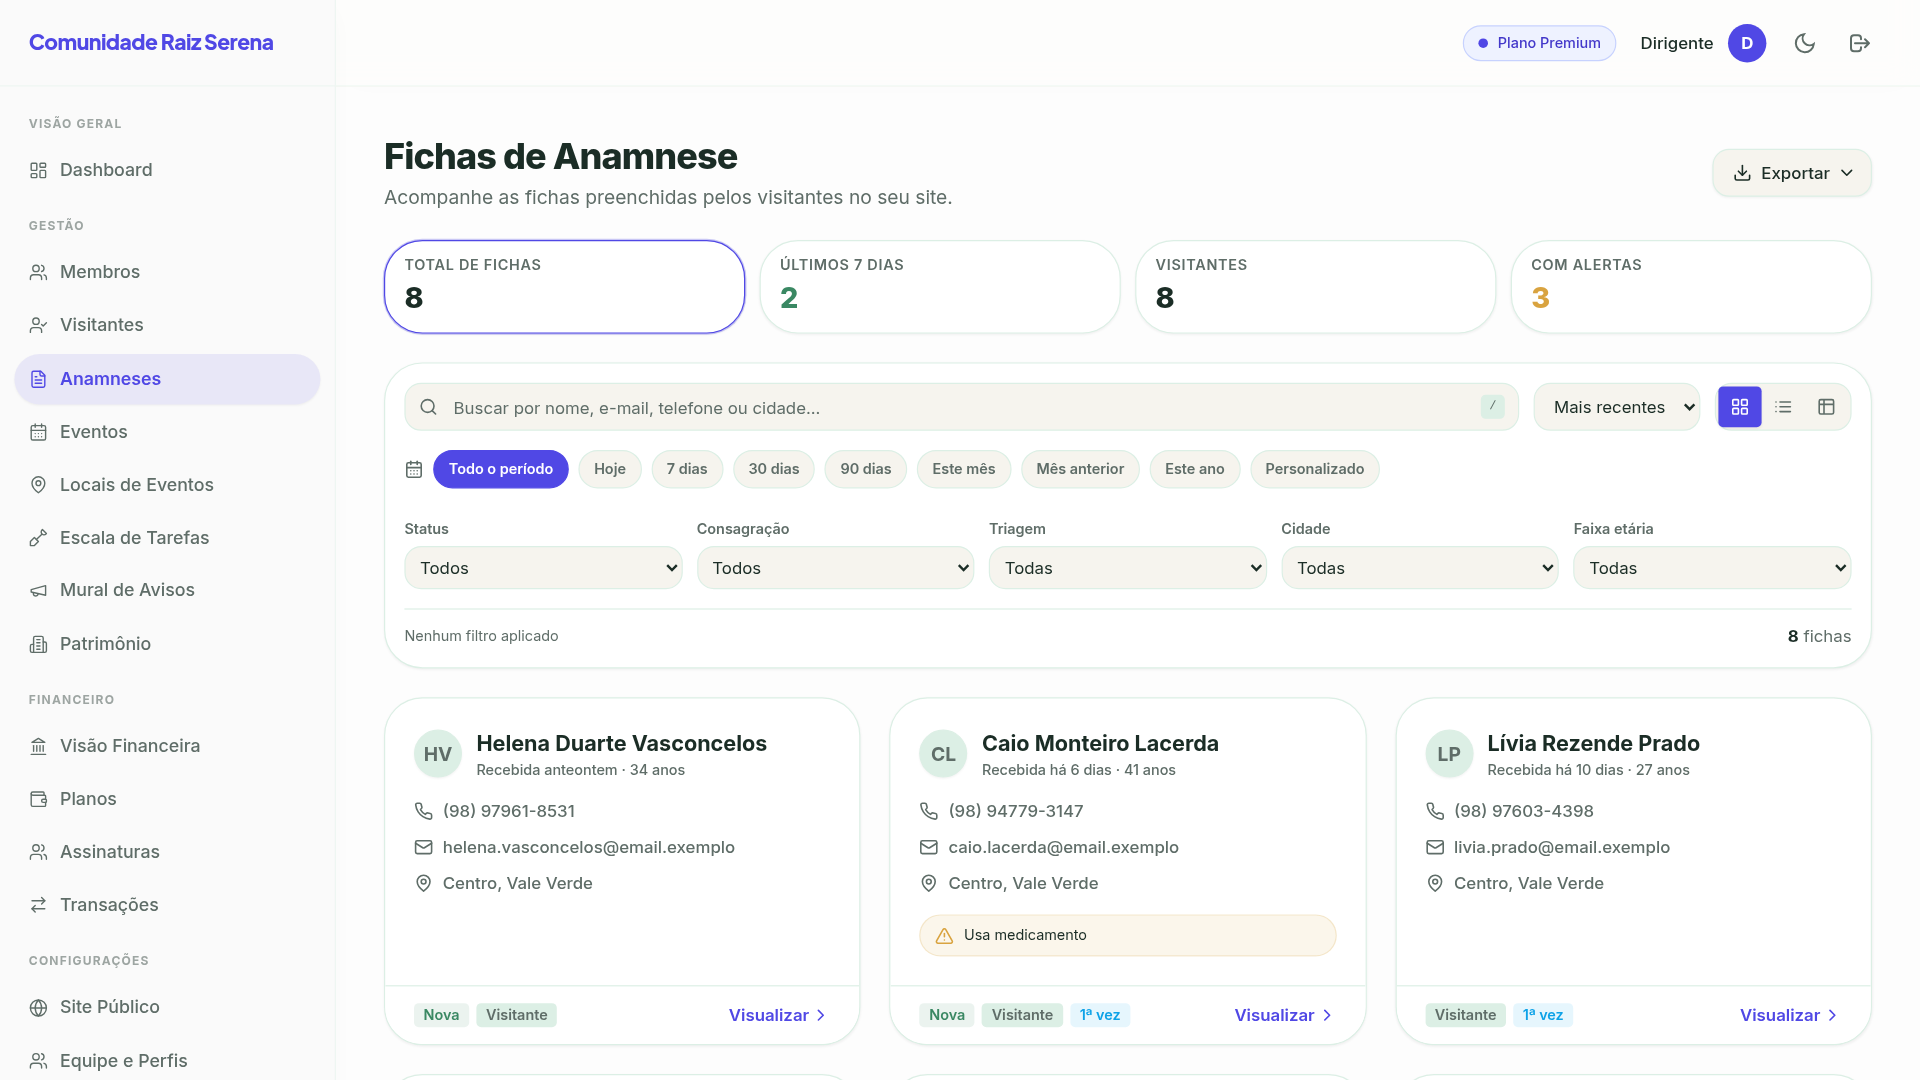Open the Mais recentes sort dropdown
The width and height of the screenshot is (1920, 1080).
point(1617,407)
